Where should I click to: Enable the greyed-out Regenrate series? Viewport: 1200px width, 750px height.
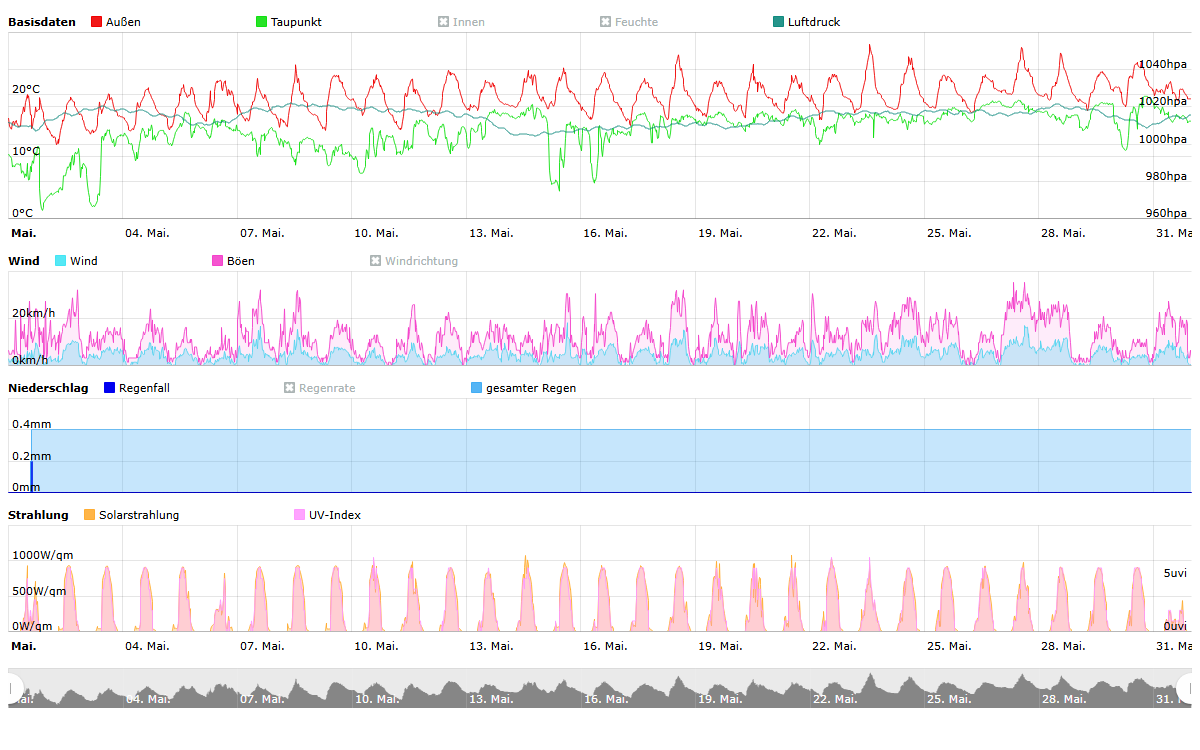290,388
